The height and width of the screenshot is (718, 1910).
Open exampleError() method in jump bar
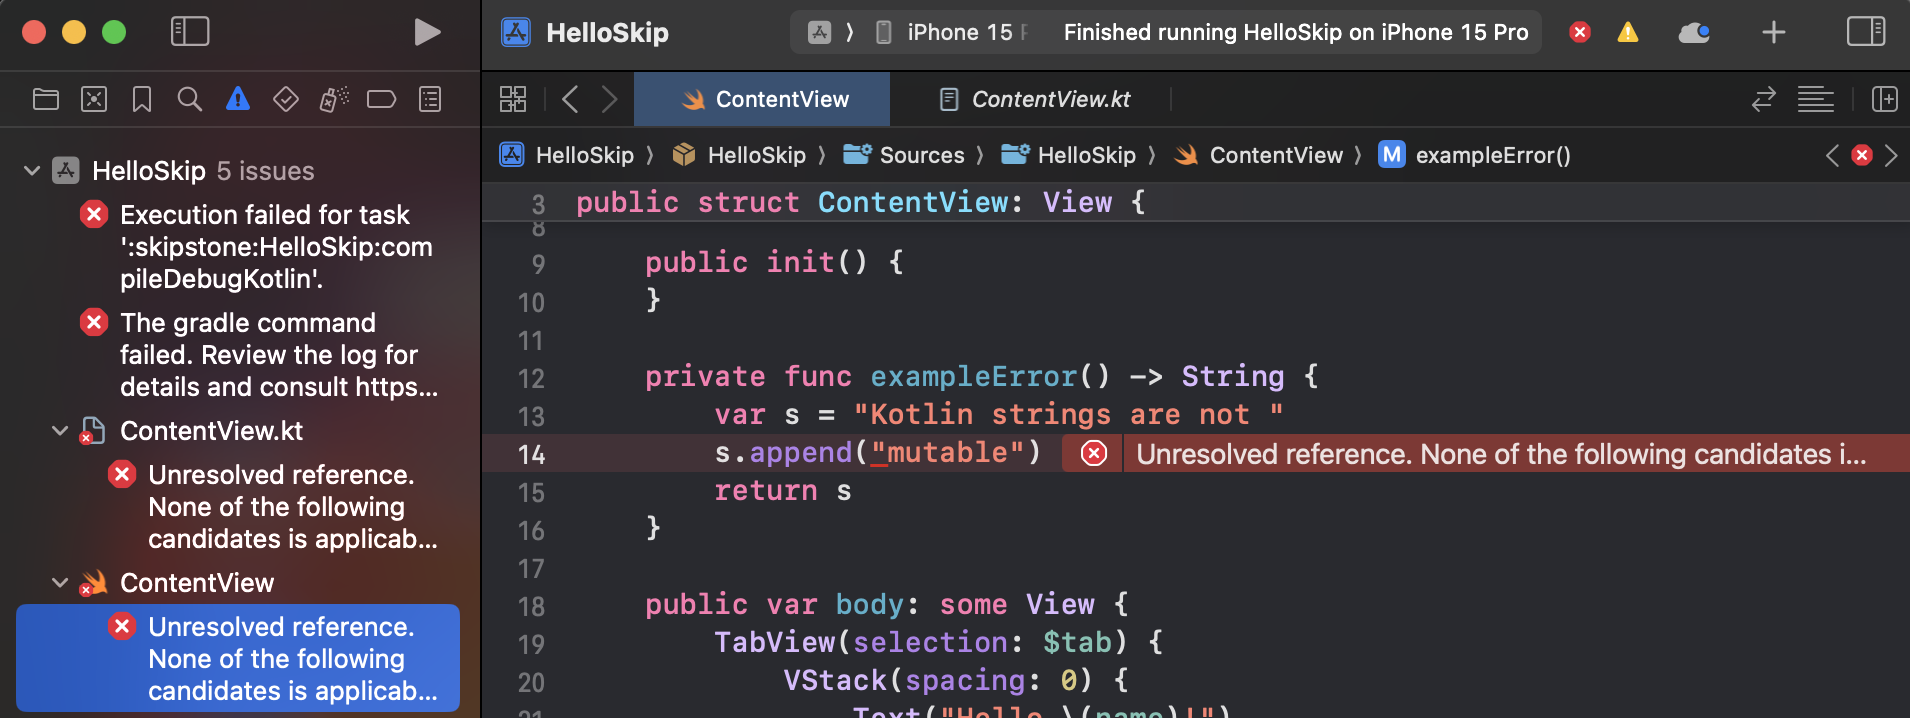coord(1475,155)
